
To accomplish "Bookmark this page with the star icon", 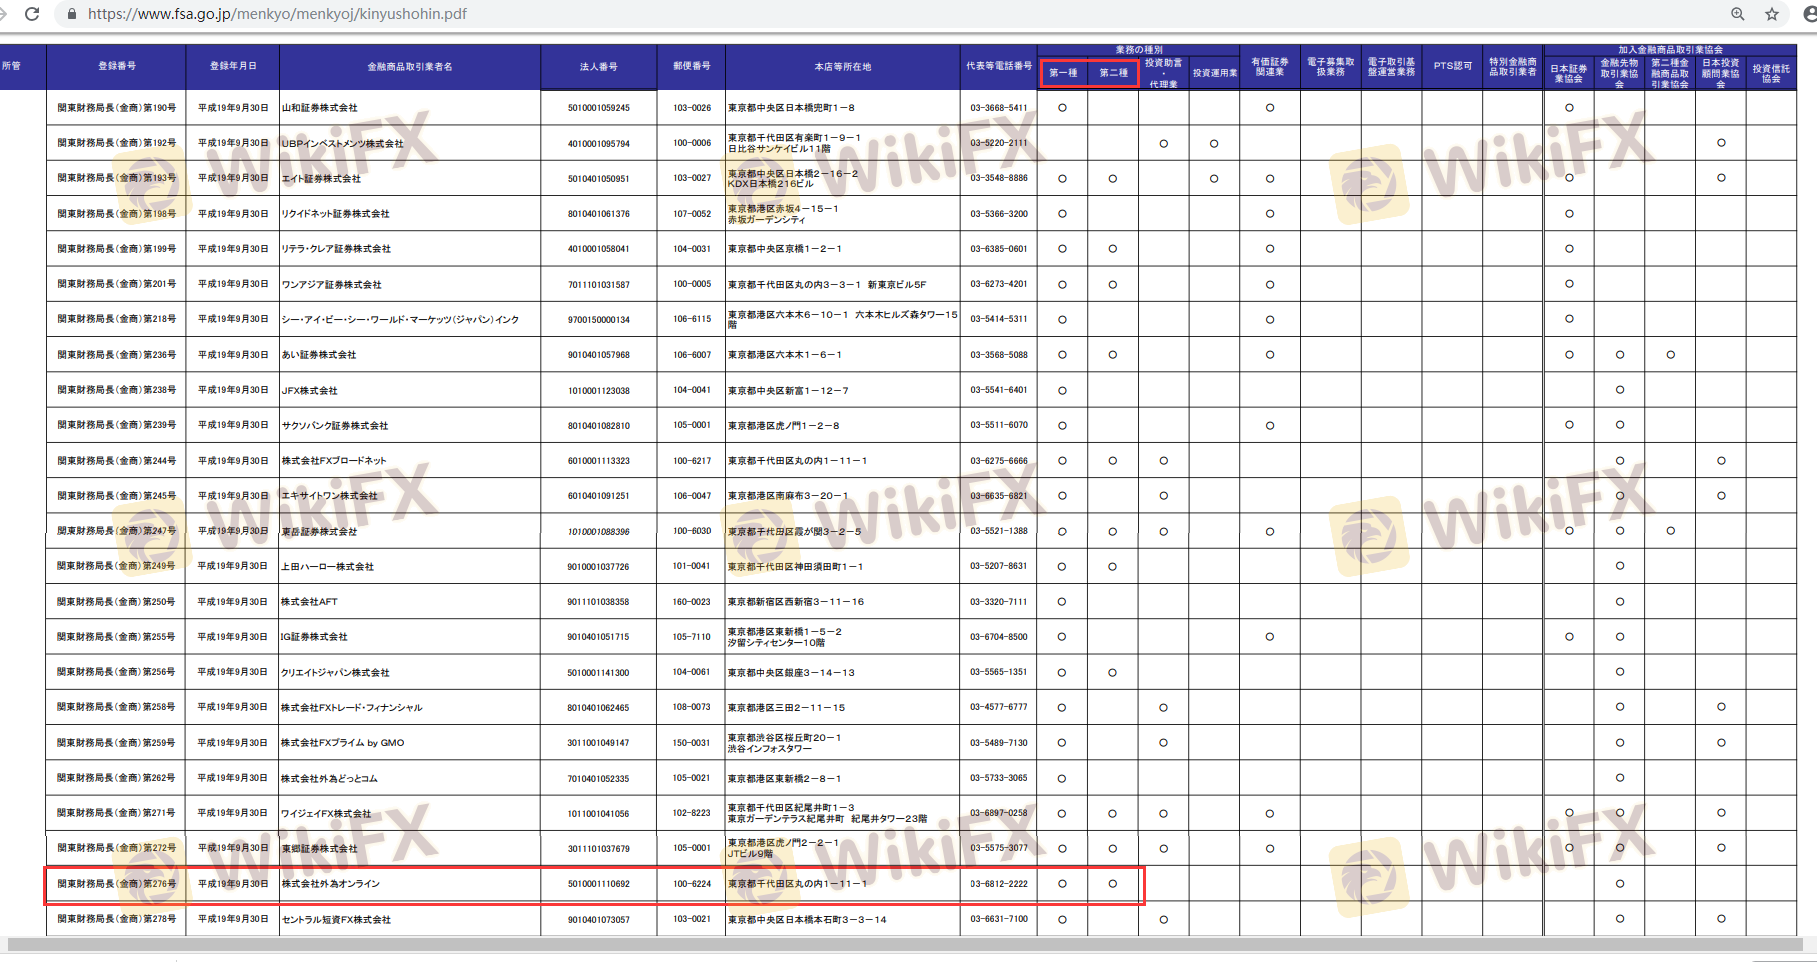I will click(1772, 14).
